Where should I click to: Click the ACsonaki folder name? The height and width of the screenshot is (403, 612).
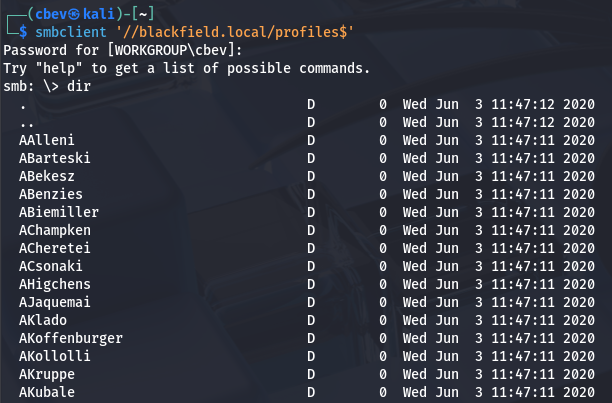[50, 266]
